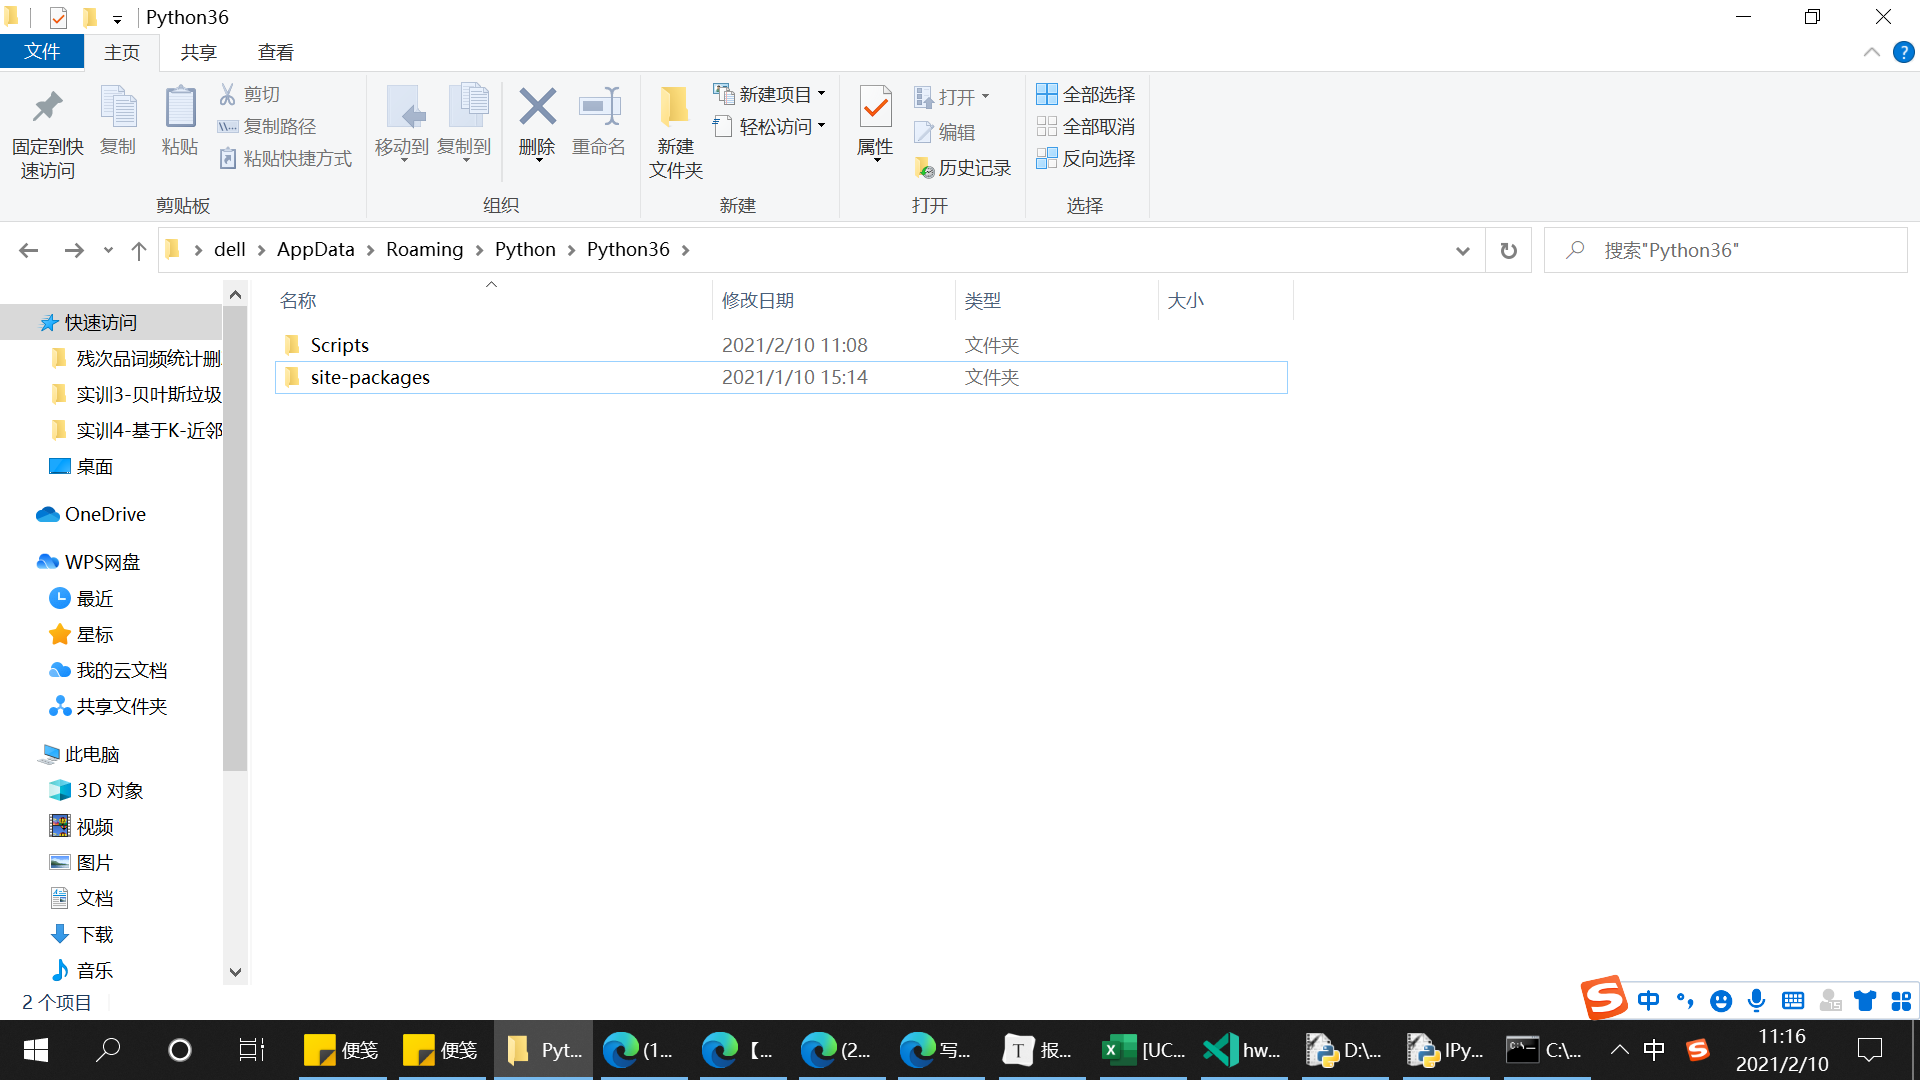The height and width of the screenshot is (1080, 1920).
Task: Switch to the 查看 ribbon tab
Action: point(275,52)
